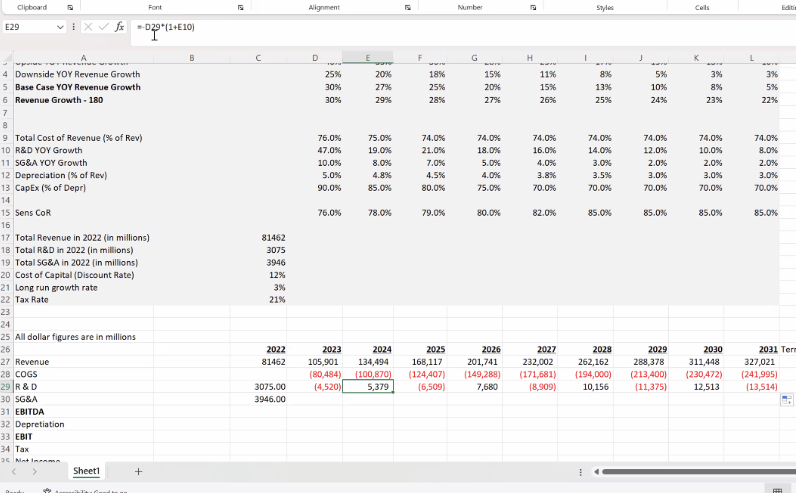
Task: Click the 5,379 R&D cell
Action: pos(368,387)
